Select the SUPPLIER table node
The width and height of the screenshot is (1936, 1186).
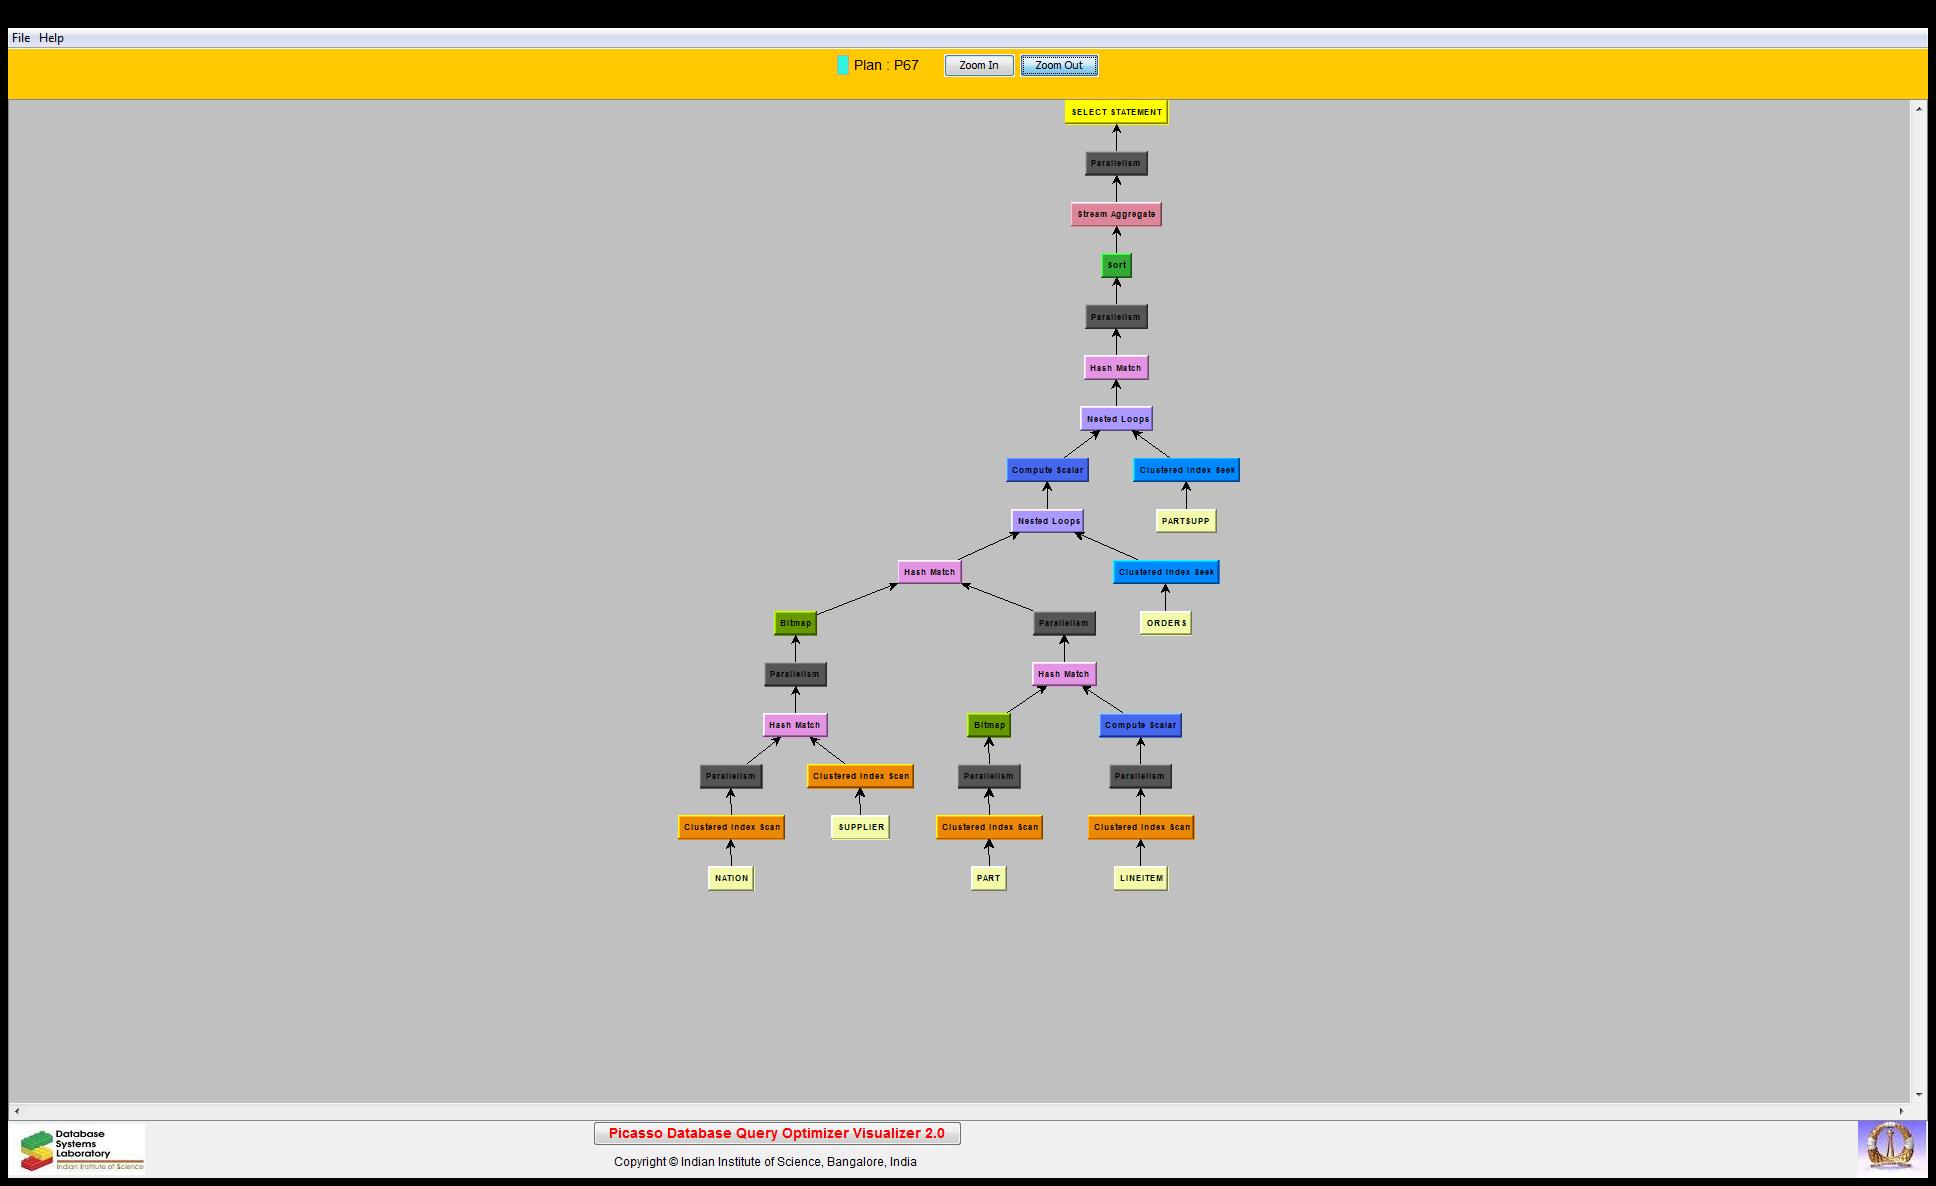(x=860, y=827)
